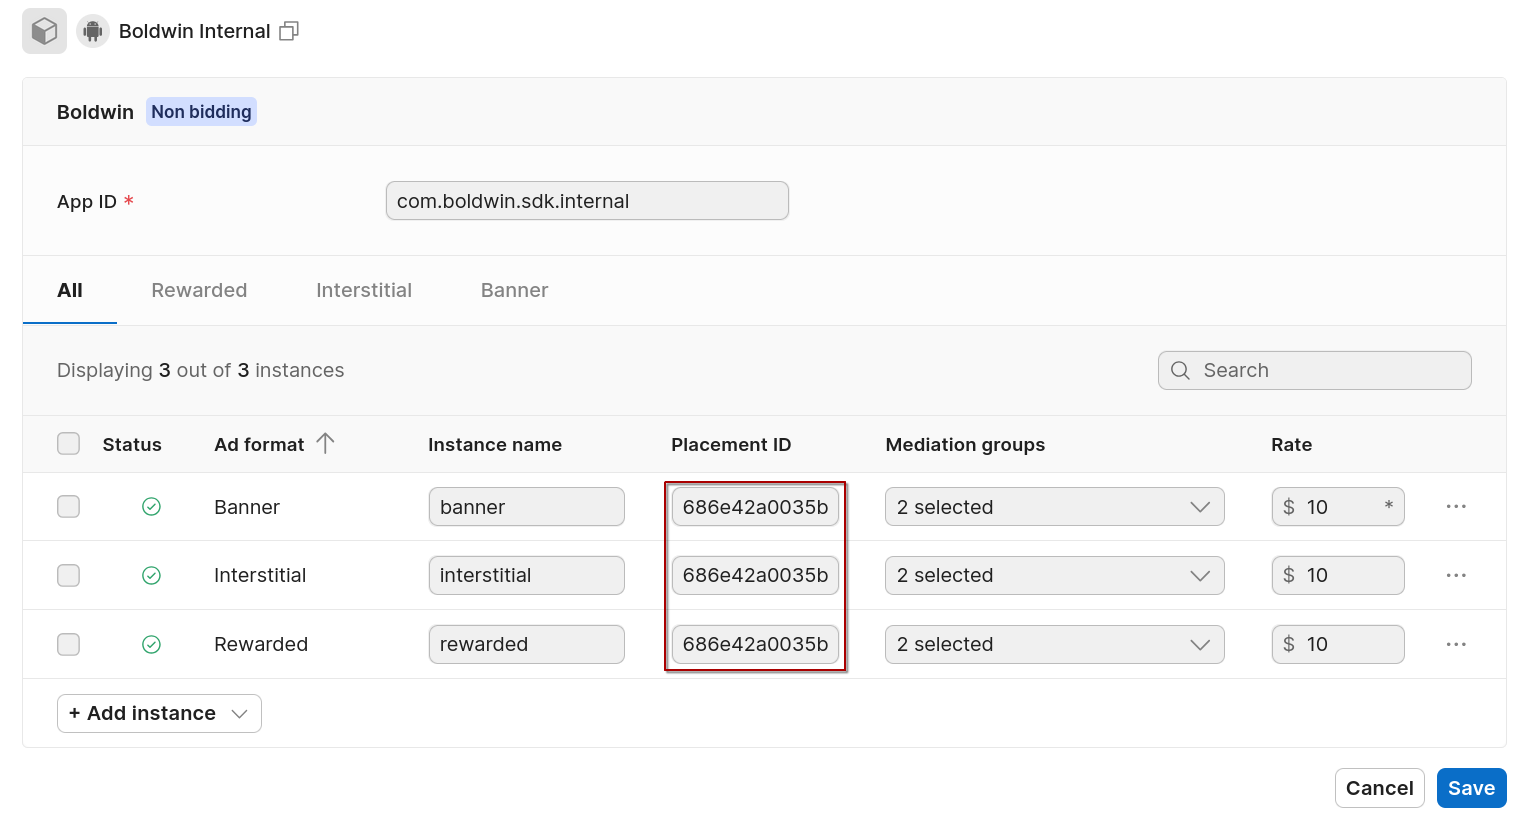The width and height of the screenshot is (1525, 817).
Task: Switch to the Banner tab
Action: [x=514, y=290]
